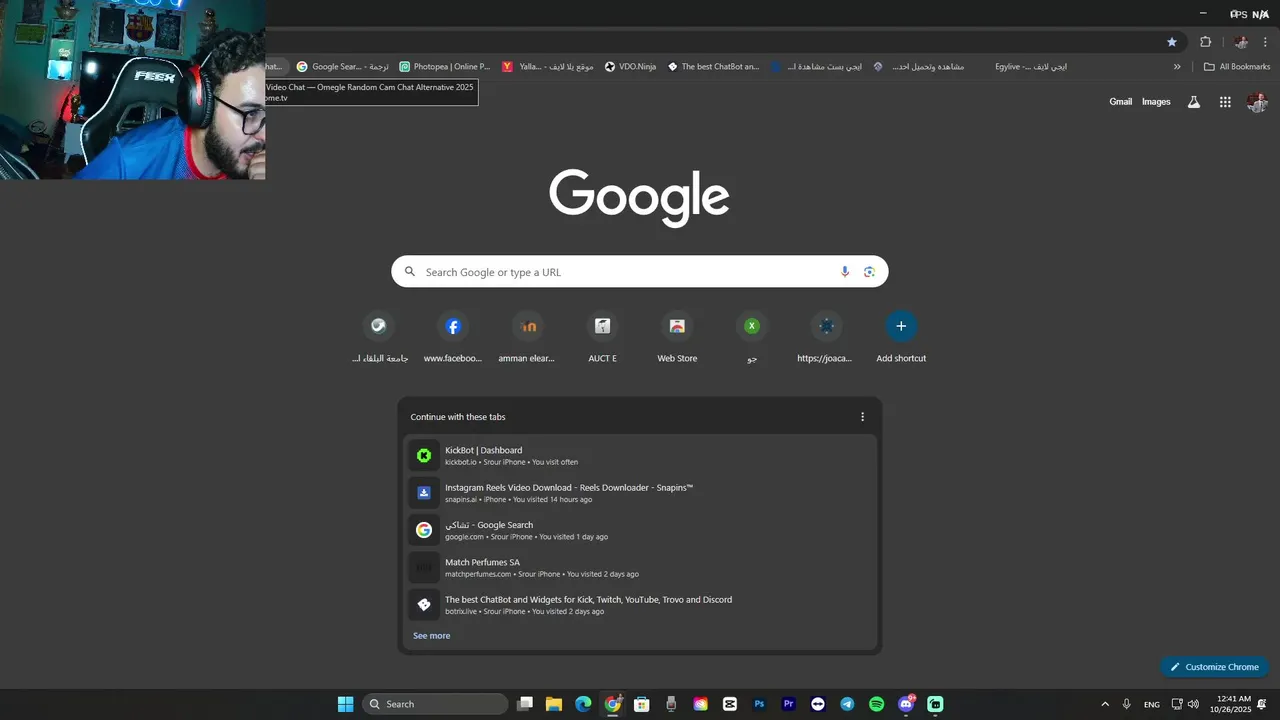1280x720 pixels.
Task: Open the notifications bell icon
Action: (x=1263, y=704)
